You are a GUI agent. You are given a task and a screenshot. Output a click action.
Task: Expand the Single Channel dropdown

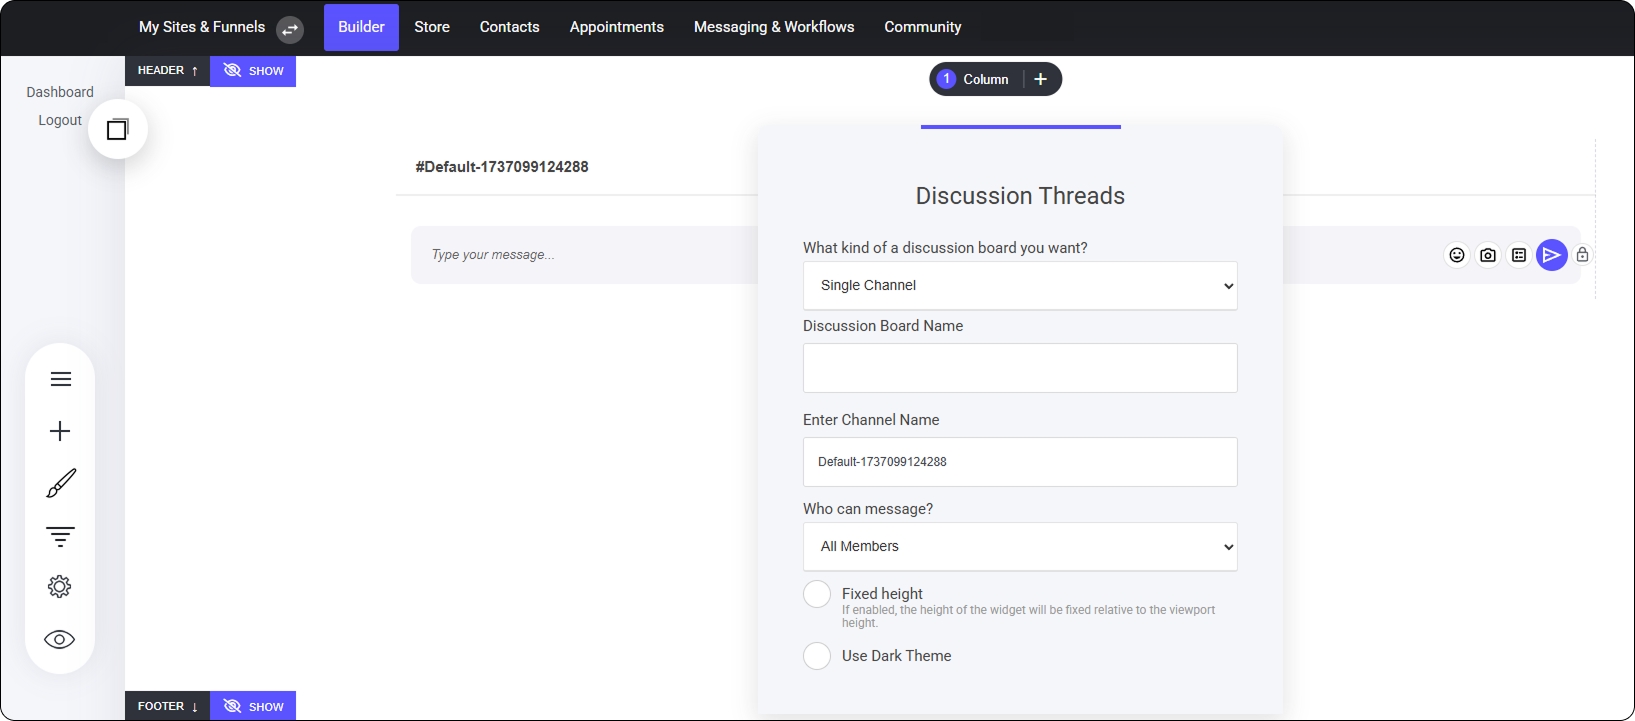pyautogui.click(x=1020, y=286)
